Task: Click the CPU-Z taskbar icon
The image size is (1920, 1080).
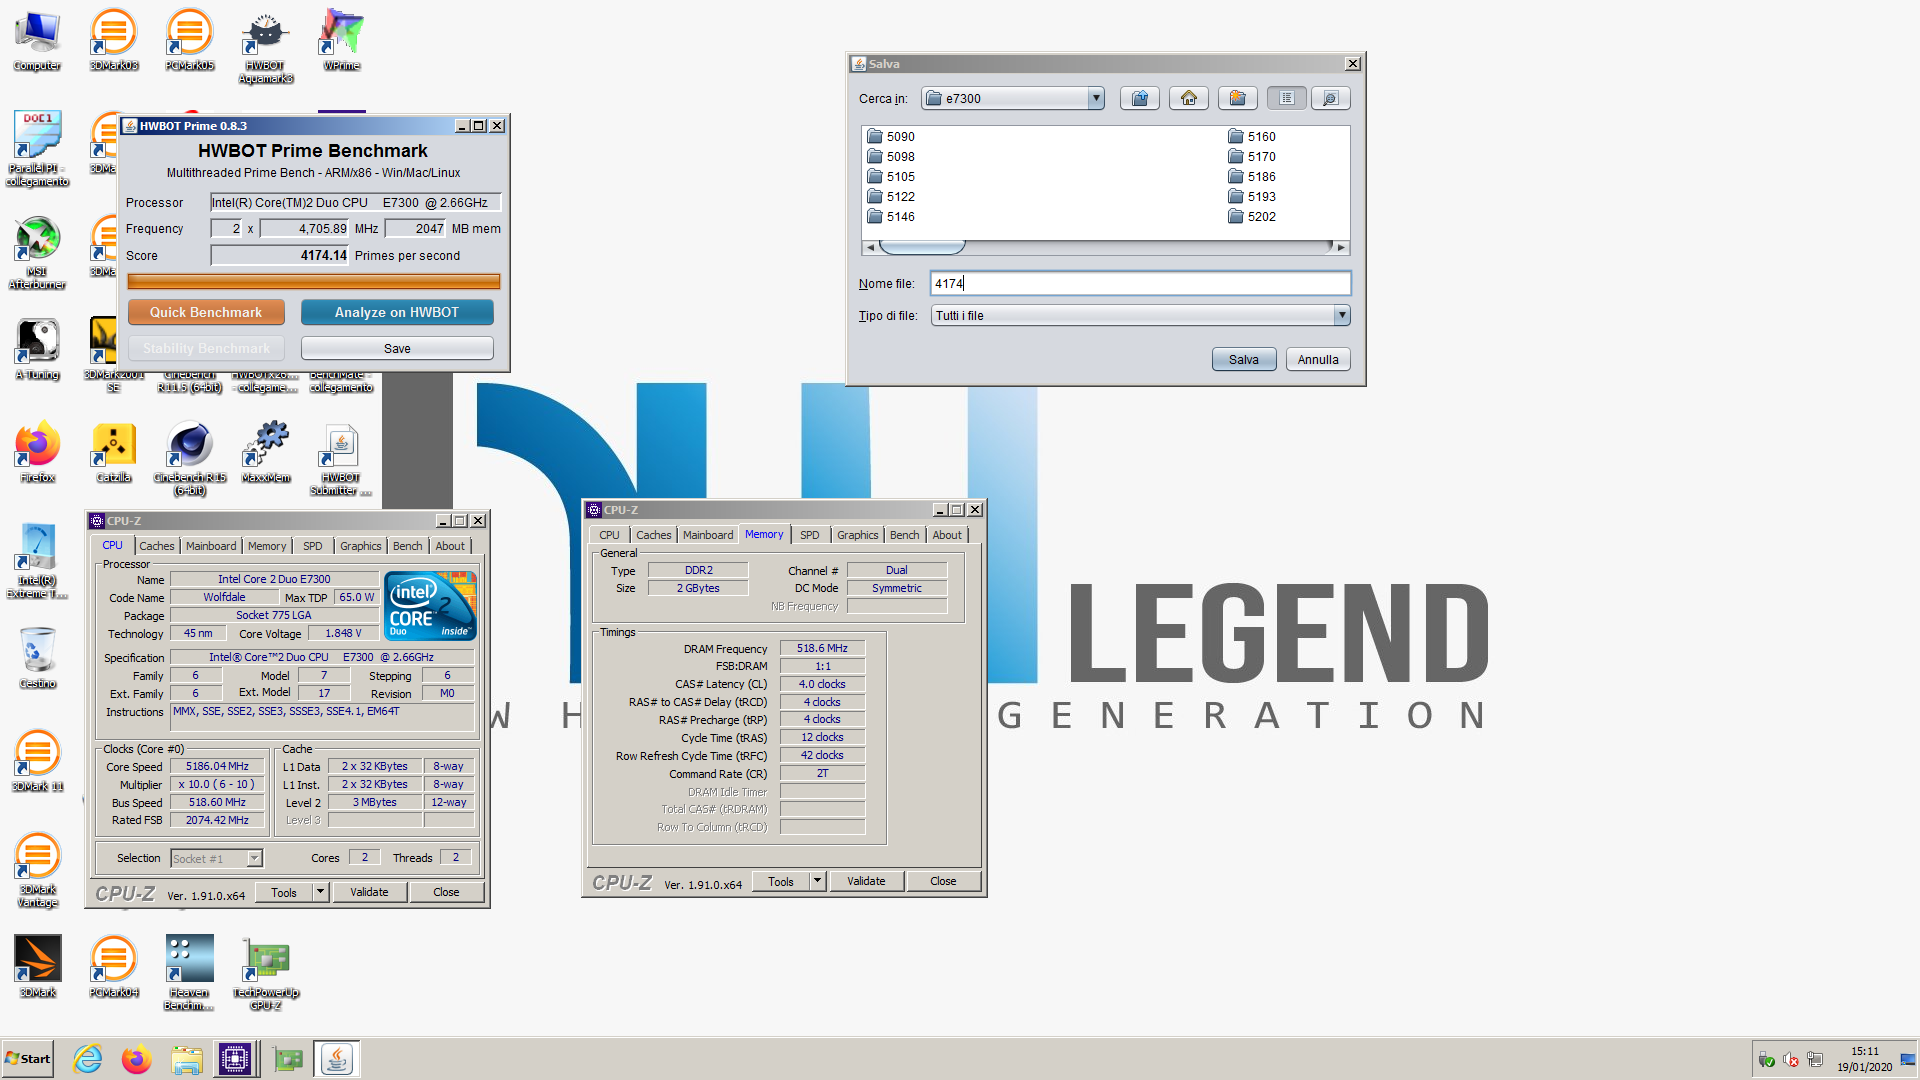Action: tap(235, 1059)
